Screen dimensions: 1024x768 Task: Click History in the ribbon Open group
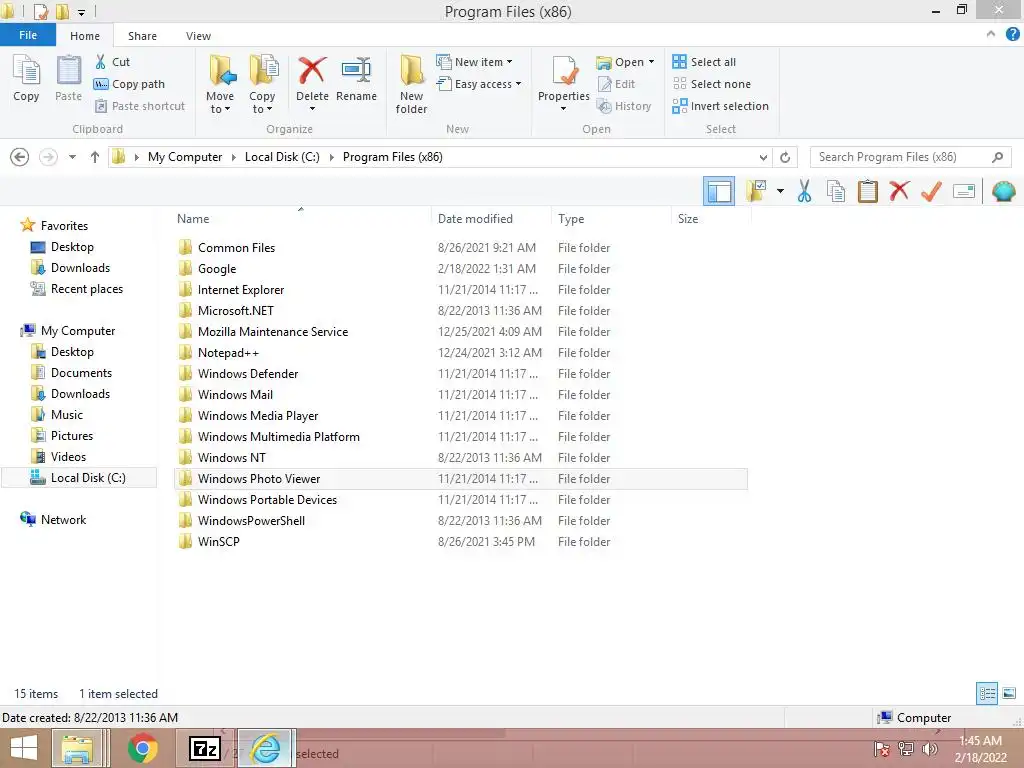(x=624, y=106)
